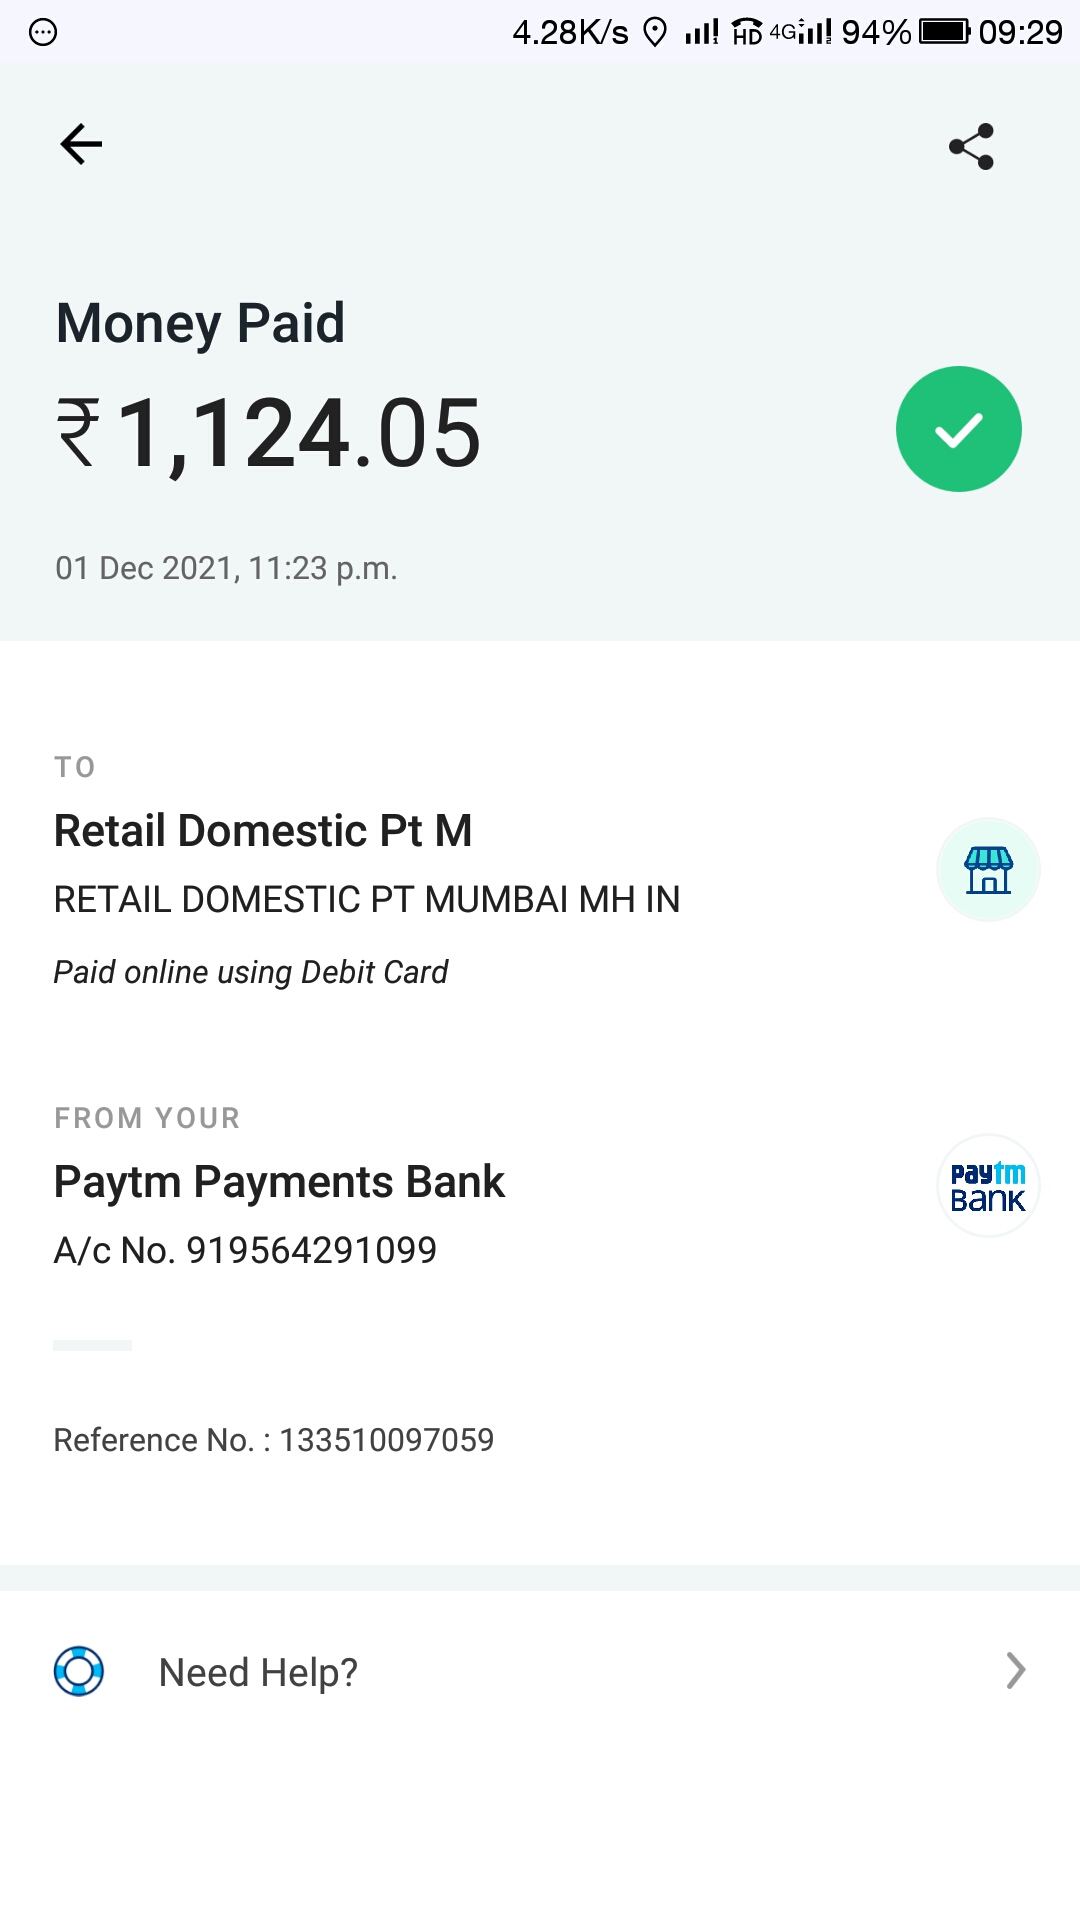The image size is (1080, 1920).
Task: Tap the Money Paid heading
Action: point(200,323)
